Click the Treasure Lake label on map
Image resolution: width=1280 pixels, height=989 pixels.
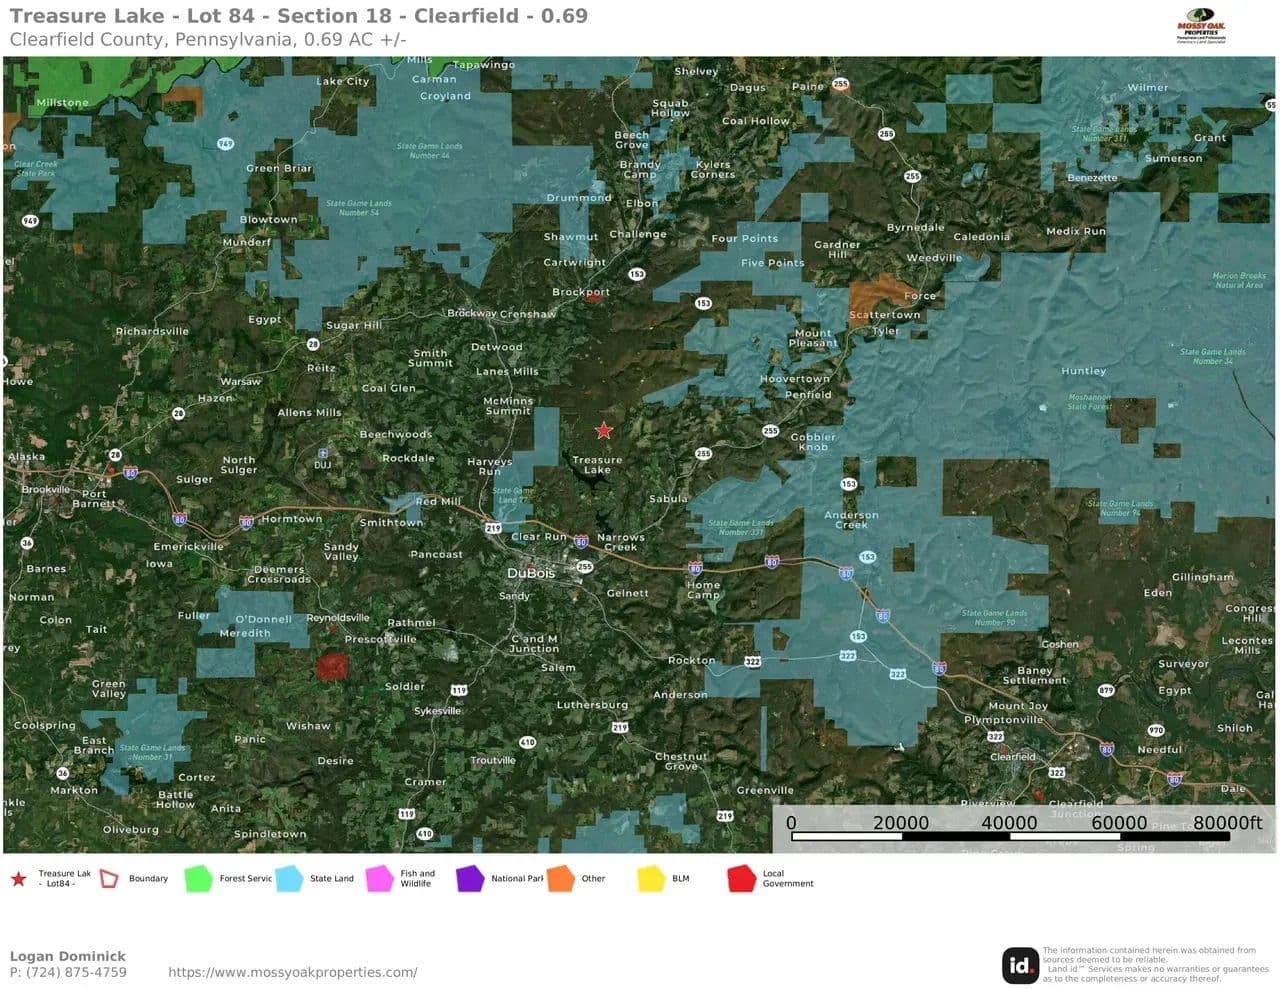point(597,465)
